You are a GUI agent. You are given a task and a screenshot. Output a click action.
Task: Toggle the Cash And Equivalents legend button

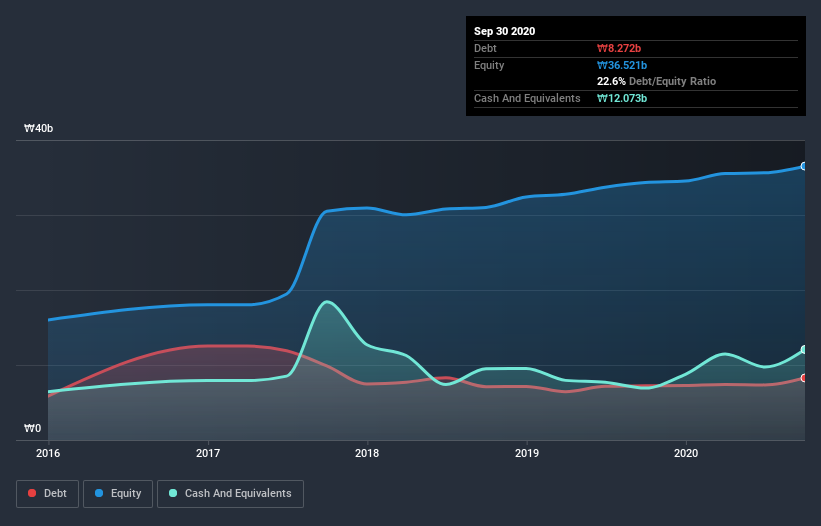coord(230,494)
